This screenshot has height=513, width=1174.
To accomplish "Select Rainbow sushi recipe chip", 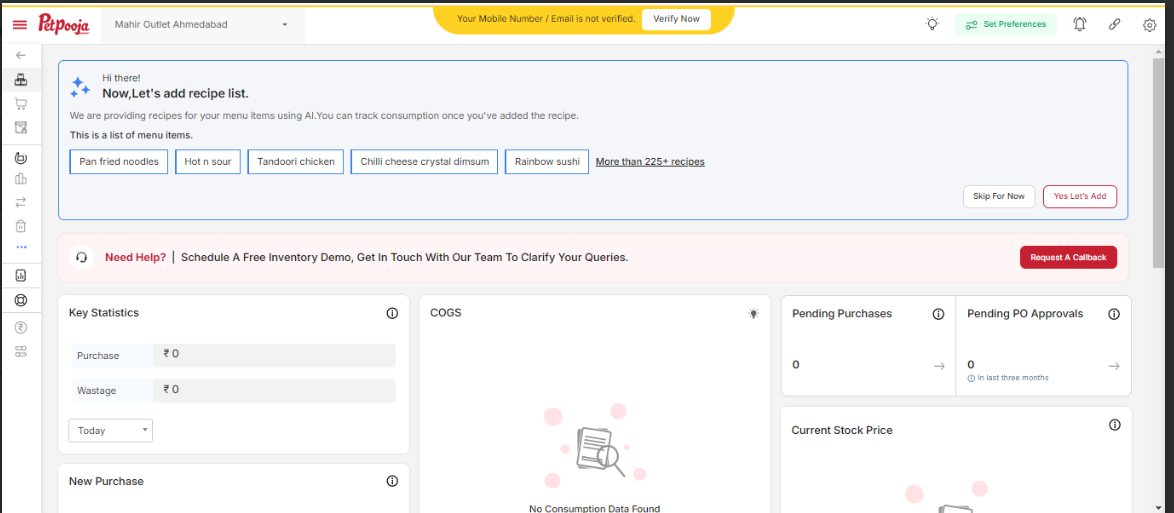I will (547, 162).
